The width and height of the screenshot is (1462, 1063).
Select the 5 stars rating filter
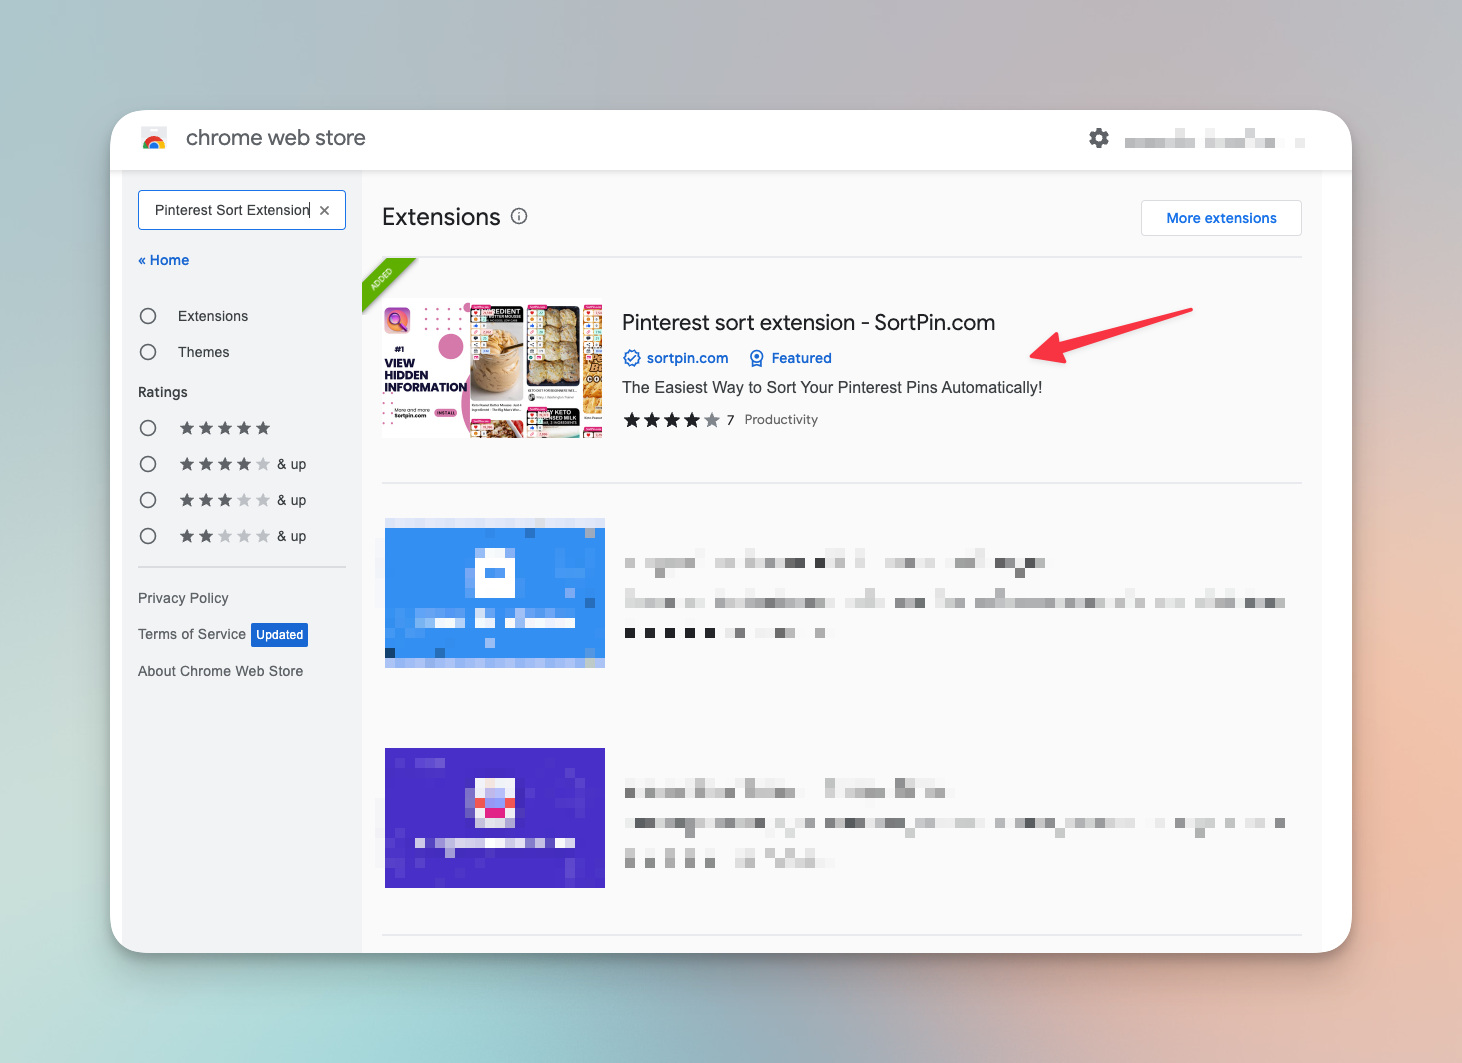coord(148,428)
